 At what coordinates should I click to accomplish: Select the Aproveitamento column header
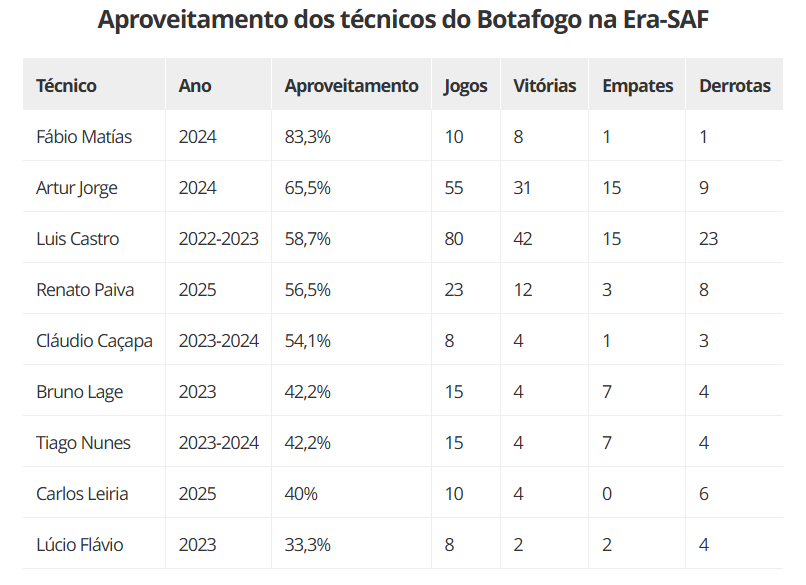click(x=351, y=86)
